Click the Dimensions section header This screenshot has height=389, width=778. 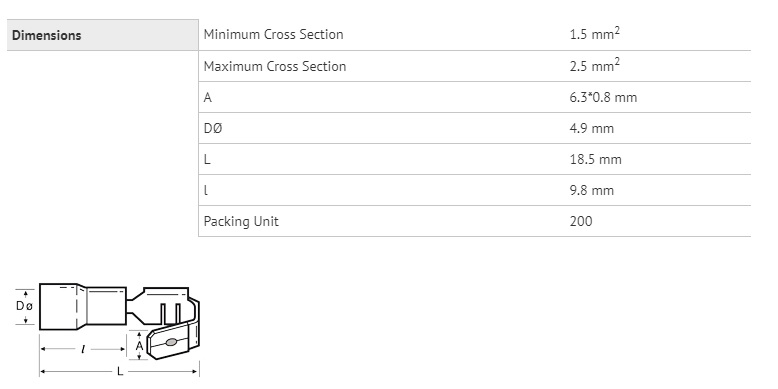coord(46,36)
